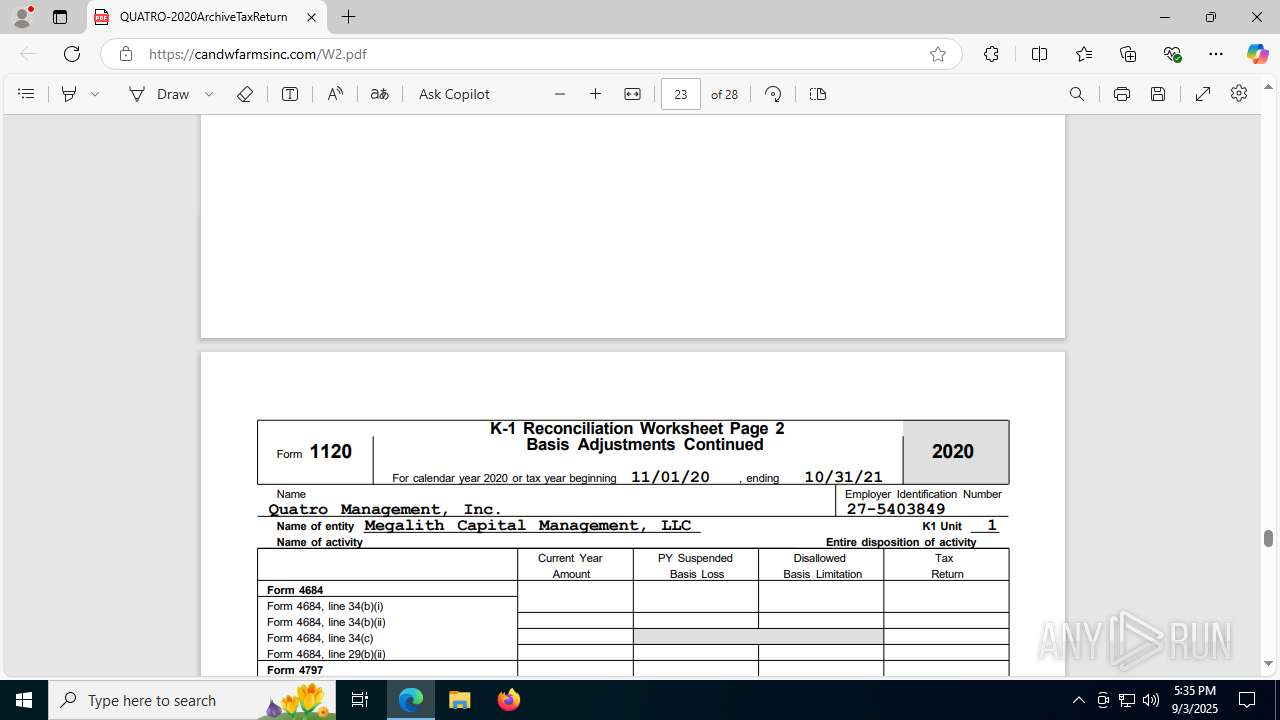Zoom out of the PDF page
1280x720 pixels.
point(560,94)
